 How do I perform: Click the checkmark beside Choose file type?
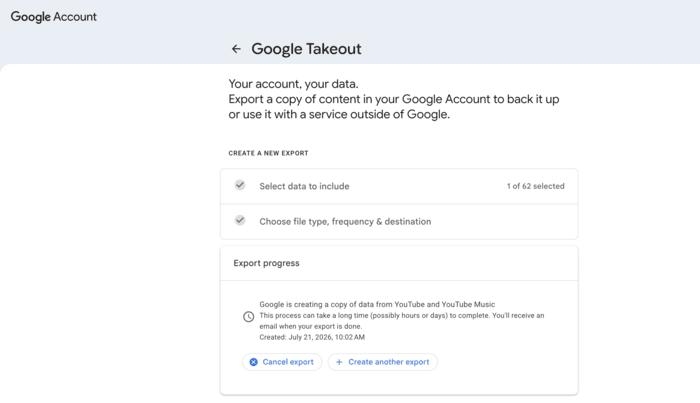pyautogui.click(x=240, y=220)
